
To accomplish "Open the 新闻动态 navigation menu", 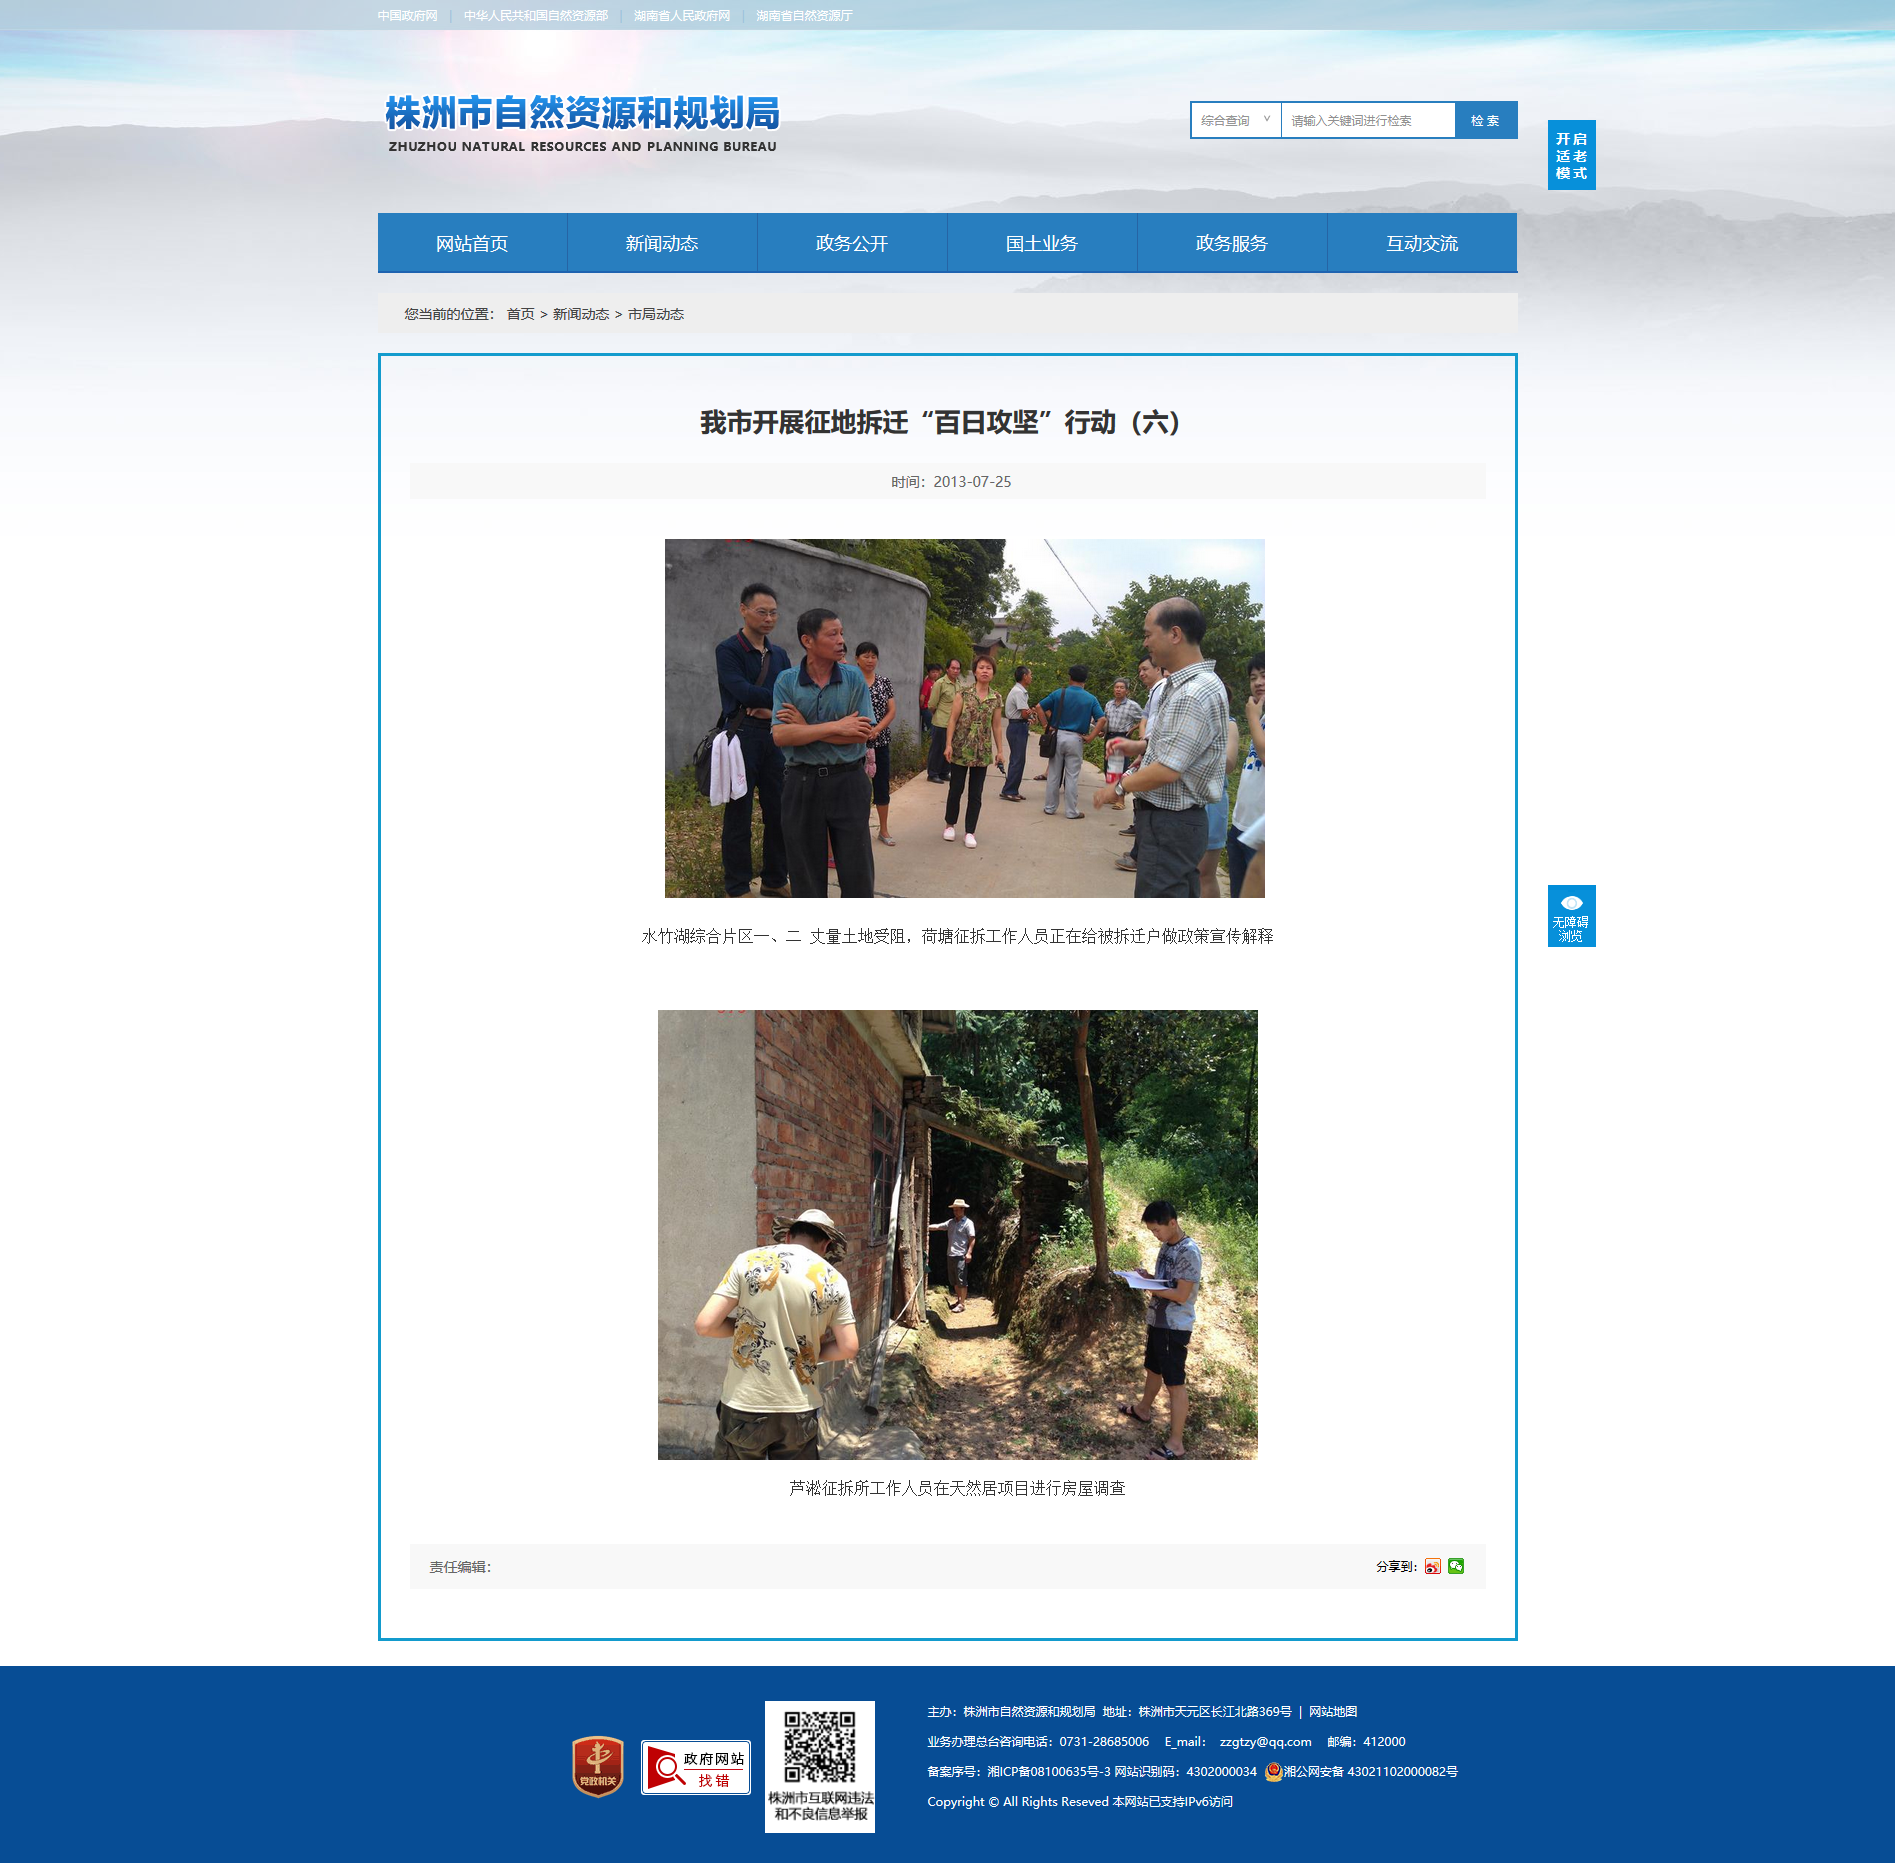I will coord(662,243).
